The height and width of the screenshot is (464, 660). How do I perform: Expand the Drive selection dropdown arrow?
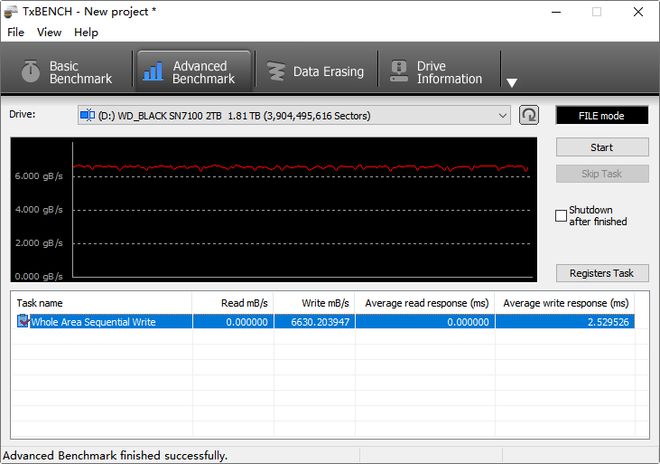(502, 115)
